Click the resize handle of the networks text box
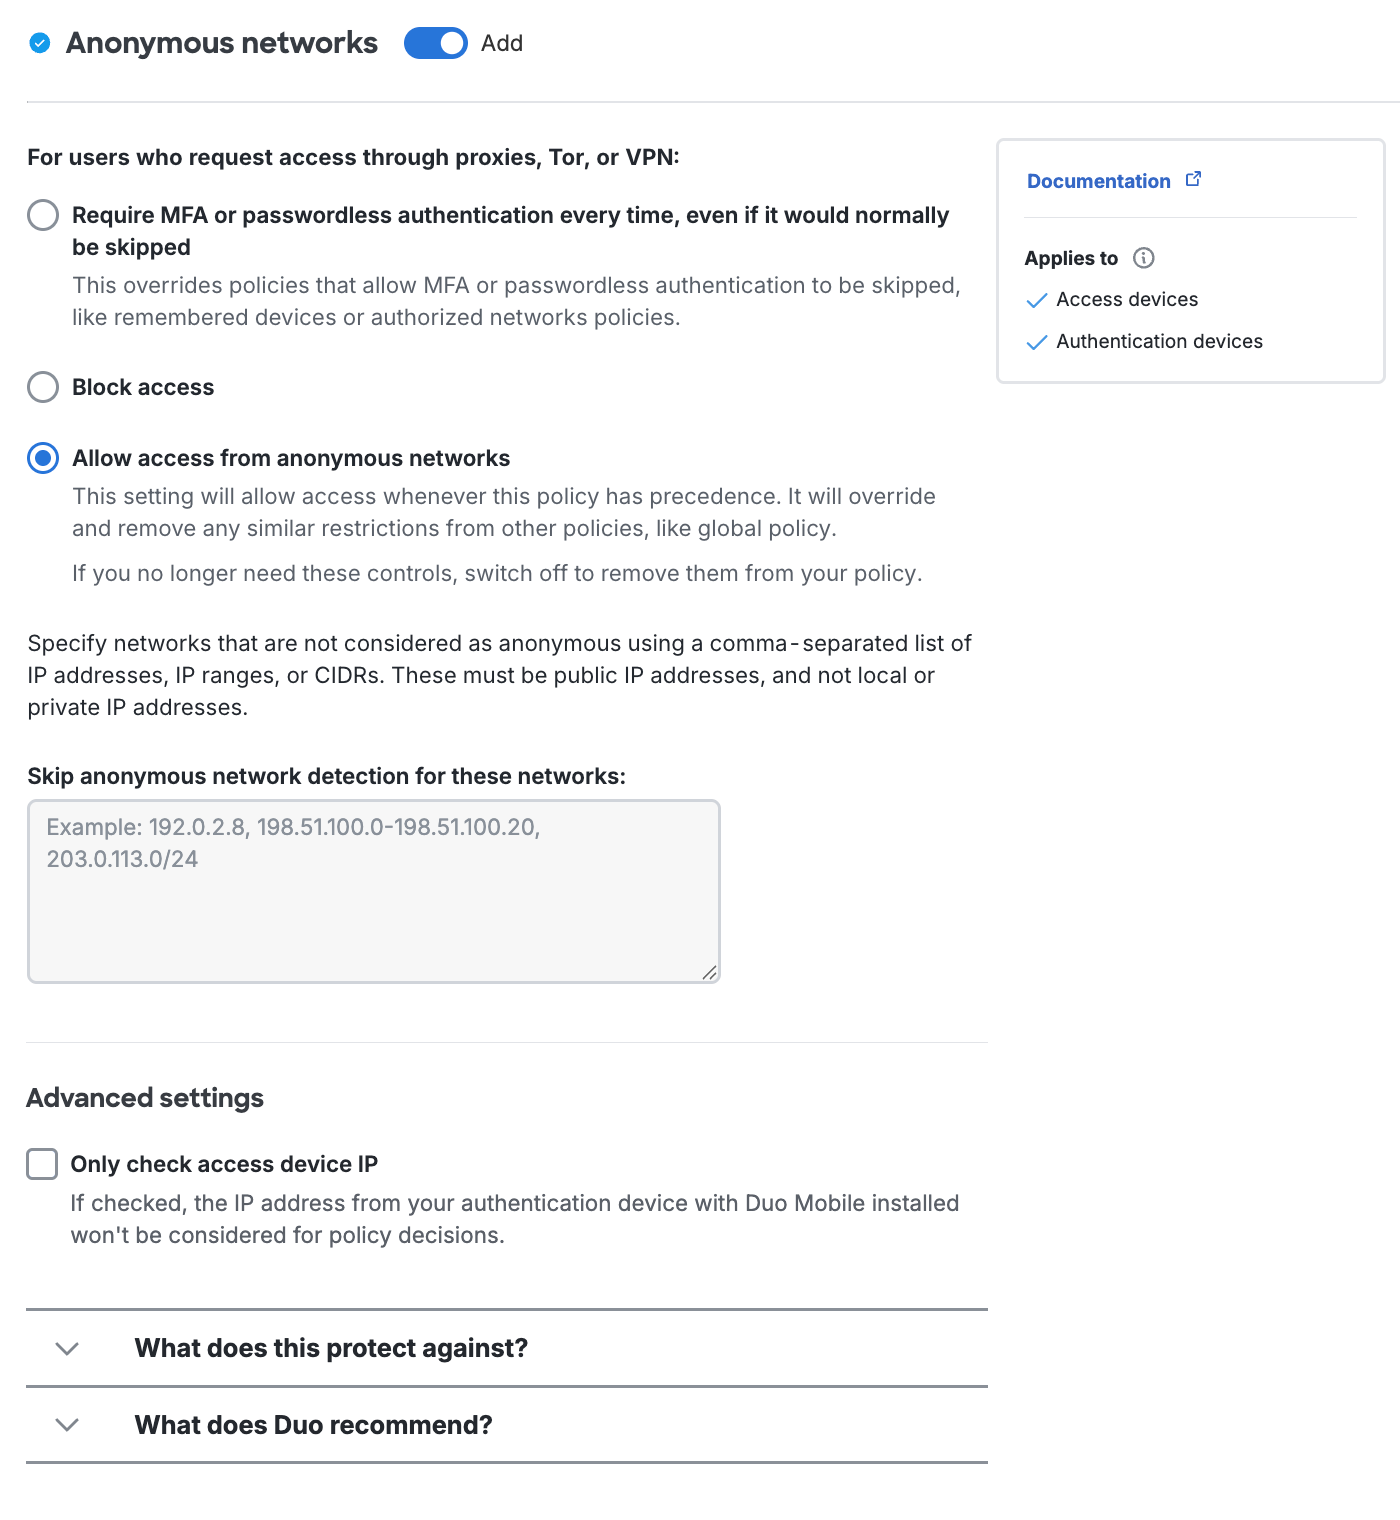 711,971
